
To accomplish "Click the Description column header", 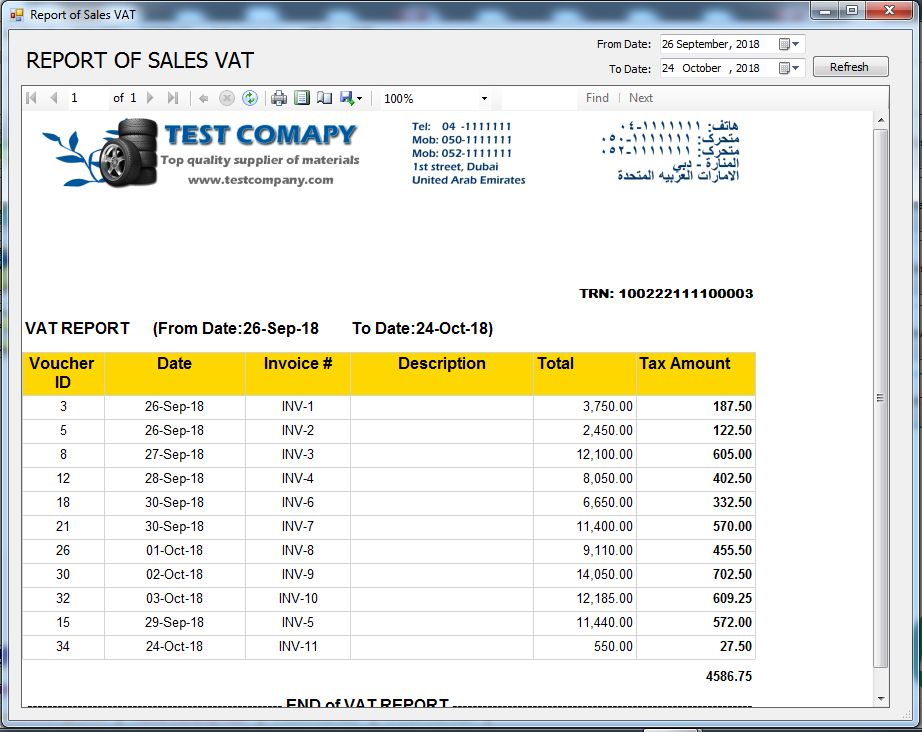I will click(442, 373).
